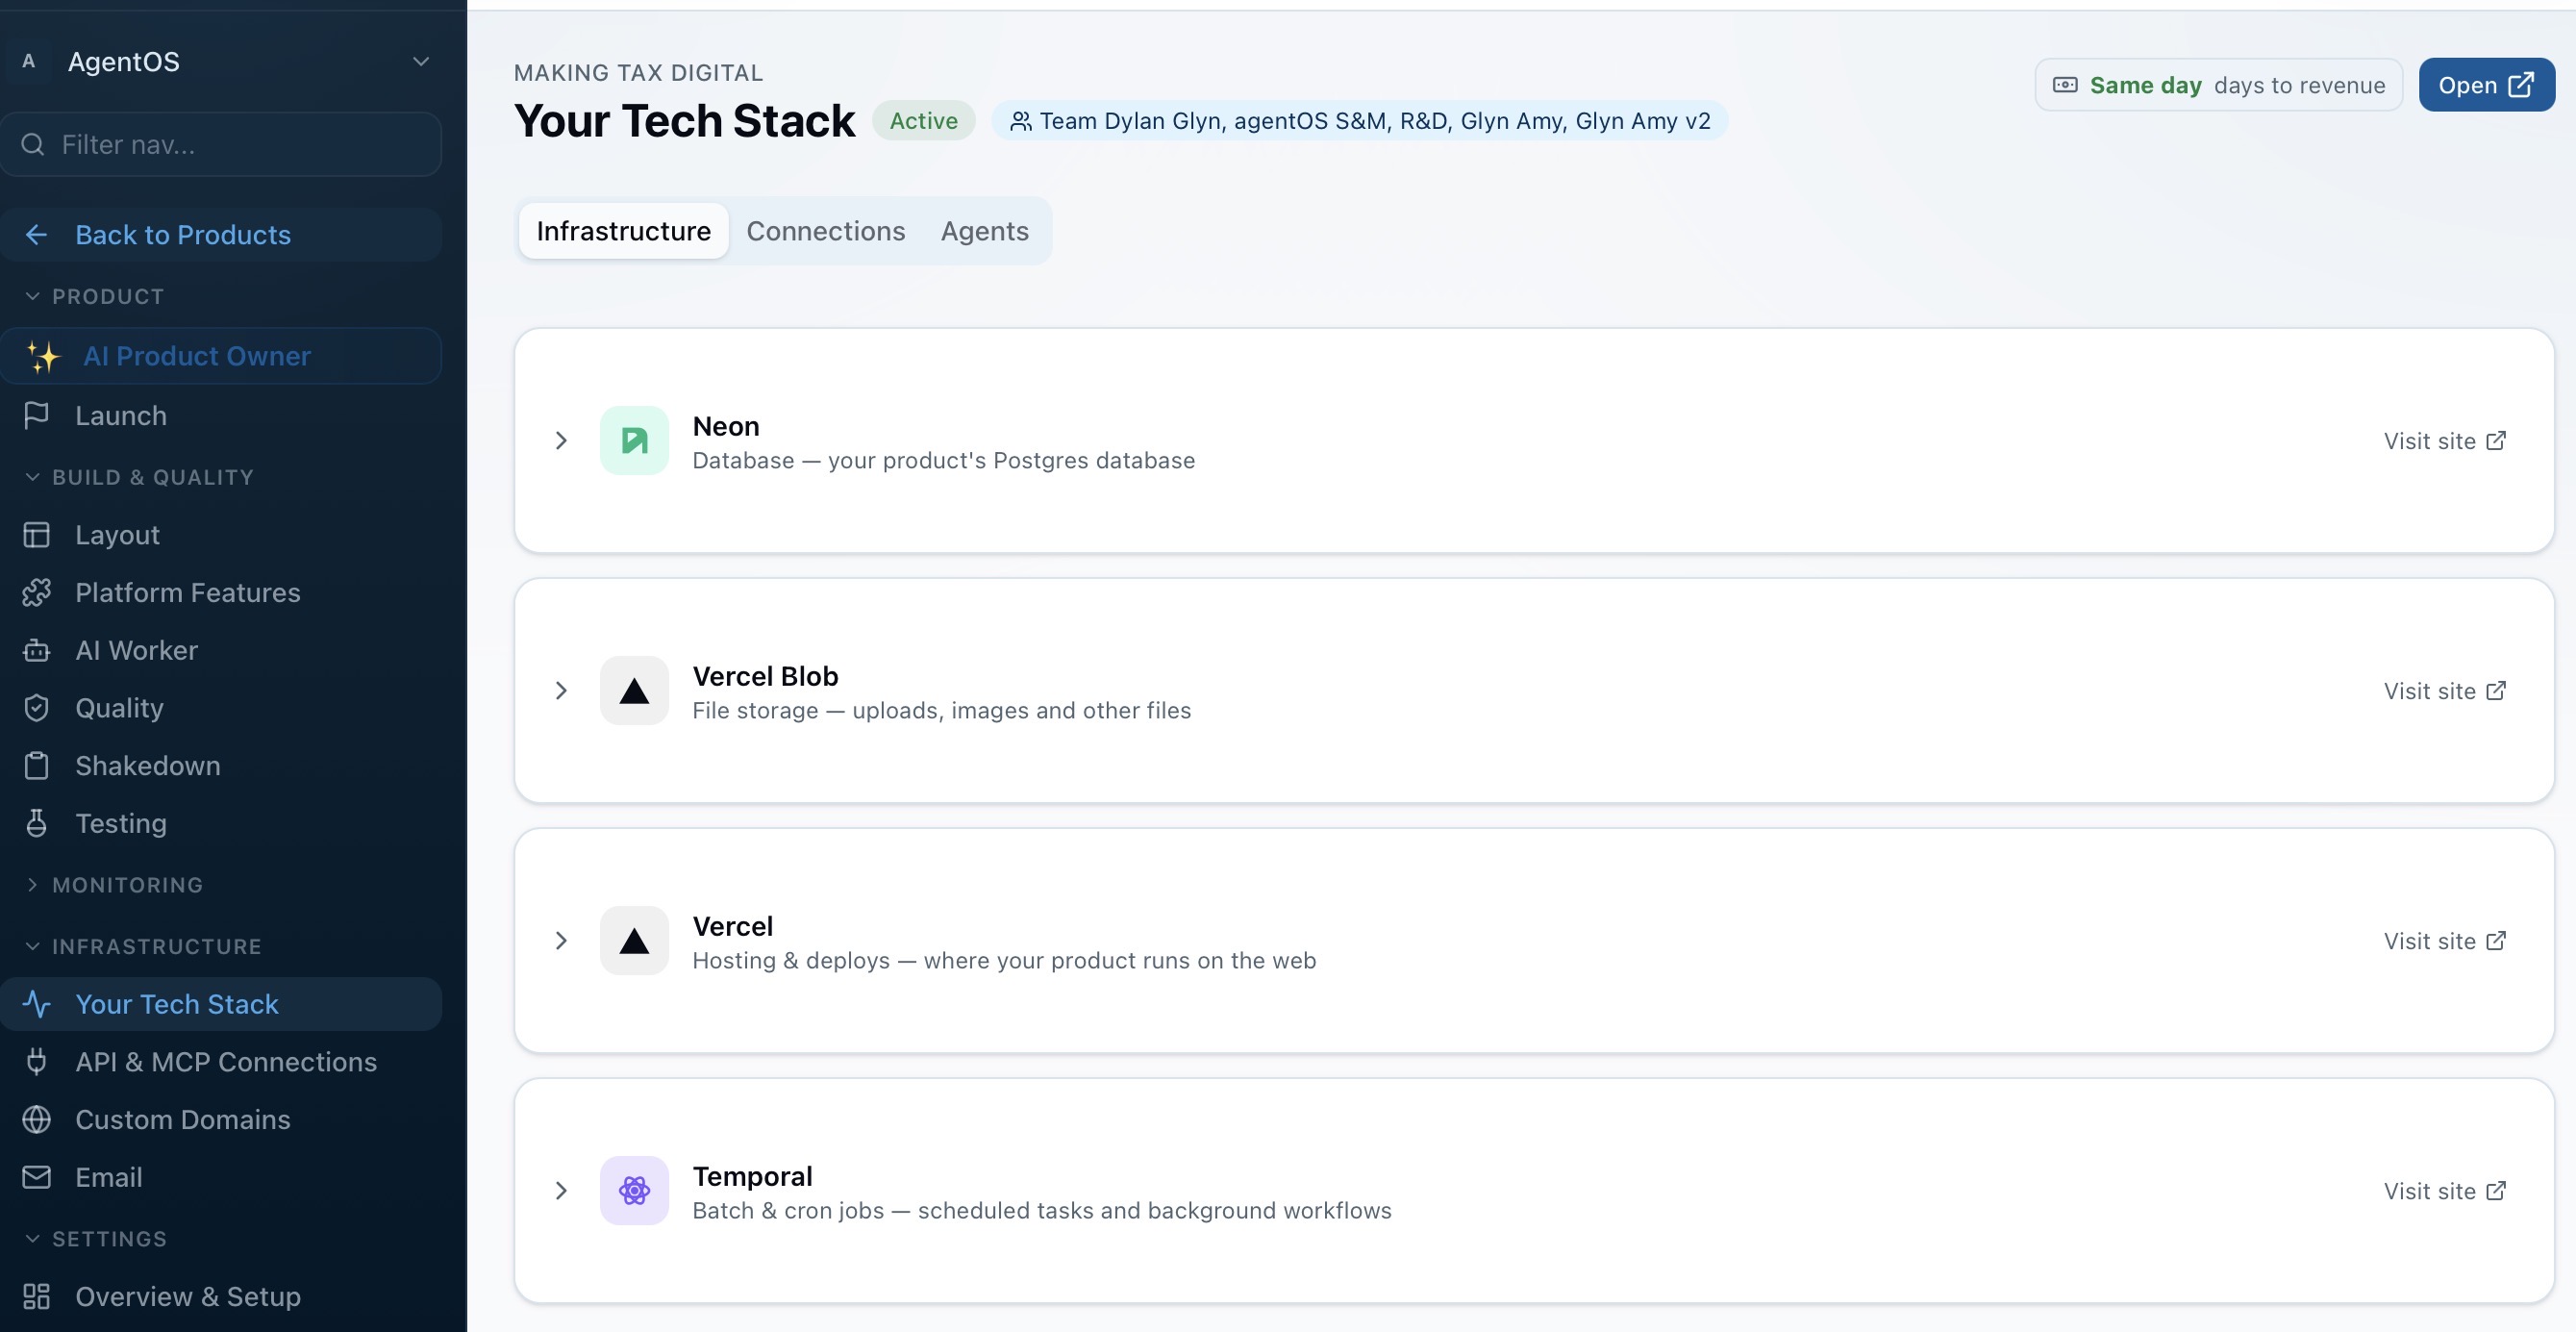Open Visit site link for Neon
The height and width of the screenshot is (1332, 2576).
2444,441
